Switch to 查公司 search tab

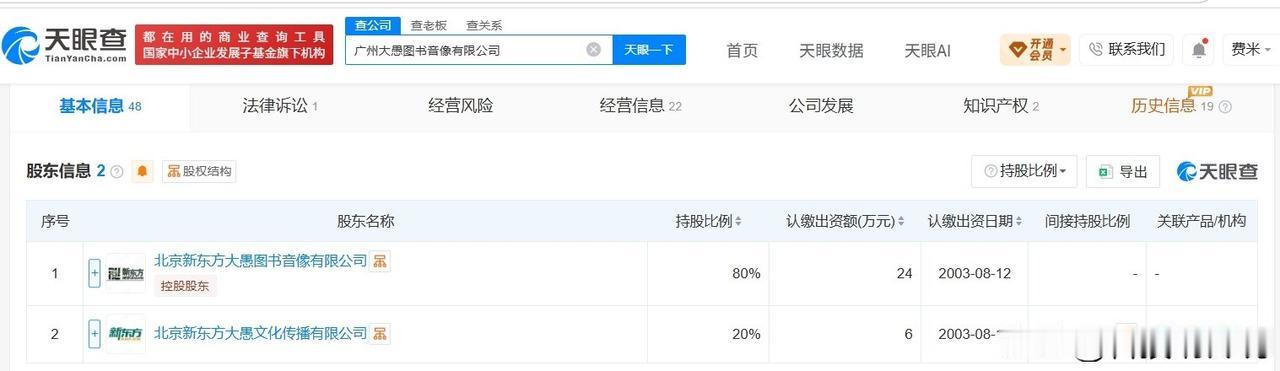pyautogui.click(x=373, y=25)
